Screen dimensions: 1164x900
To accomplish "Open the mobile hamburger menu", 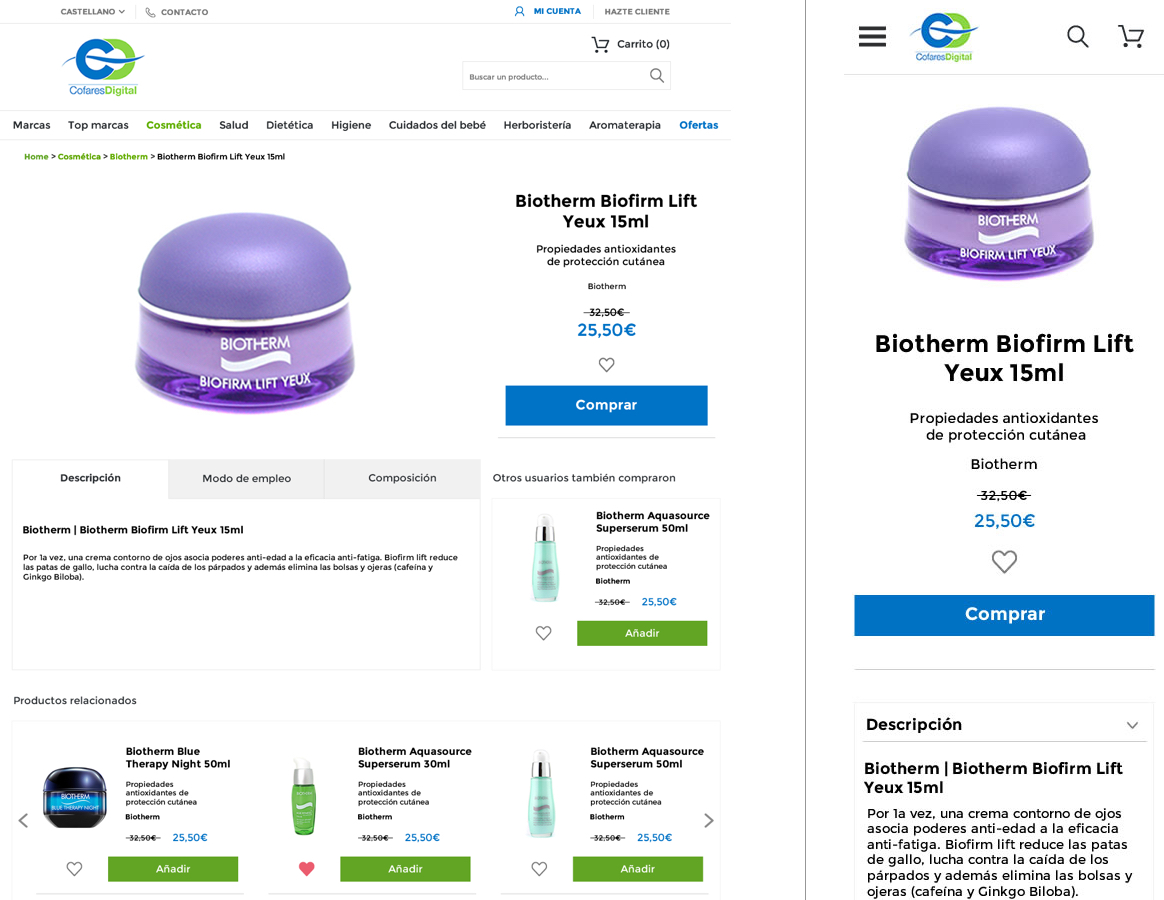I will [872, 37].
